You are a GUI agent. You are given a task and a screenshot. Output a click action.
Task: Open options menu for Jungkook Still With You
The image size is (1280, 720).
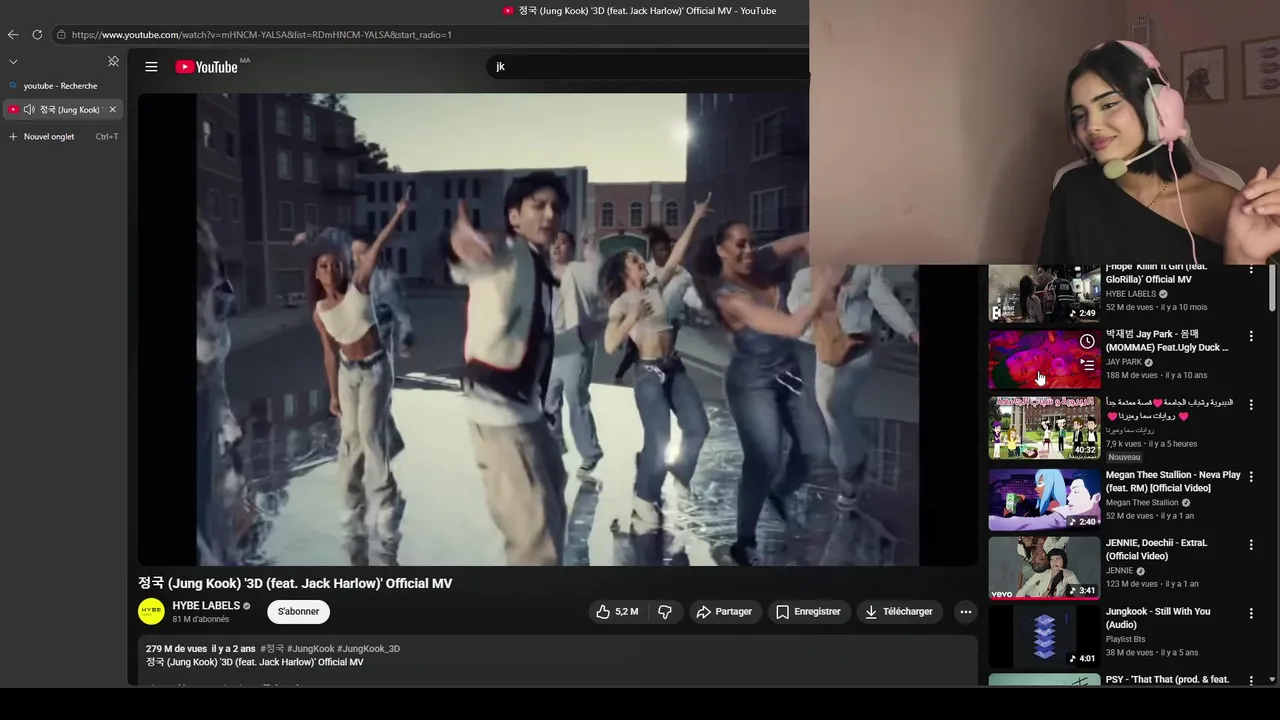coord(1251,613)
